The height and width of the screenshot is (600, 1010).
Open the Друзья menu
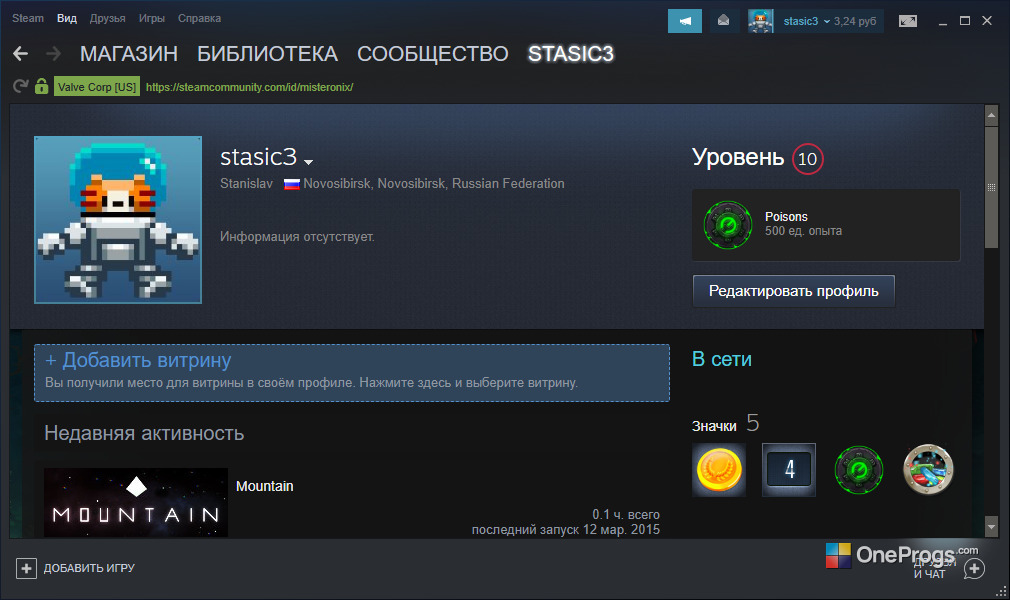pyautogui.click(x=108, y=18)
